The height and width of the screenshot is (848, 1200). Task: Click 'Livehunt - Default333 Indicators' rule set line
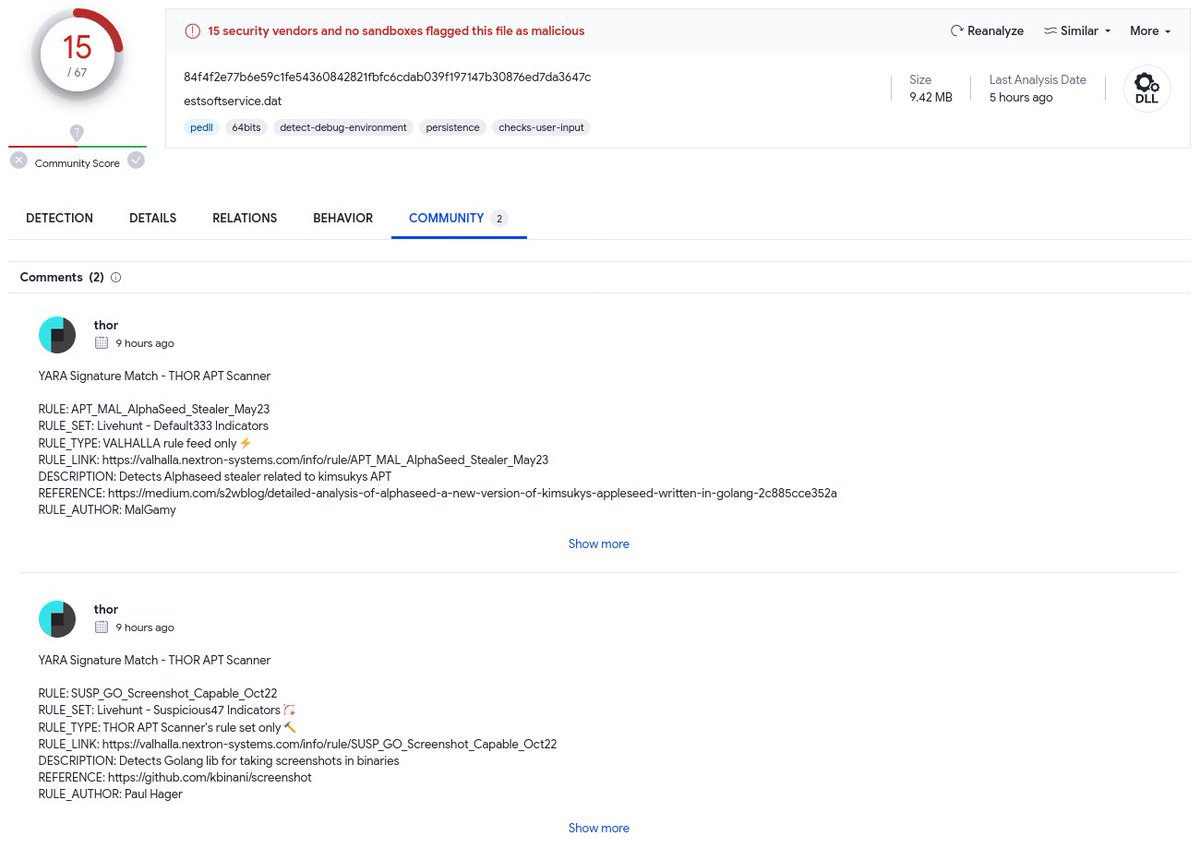pos(153,426)
